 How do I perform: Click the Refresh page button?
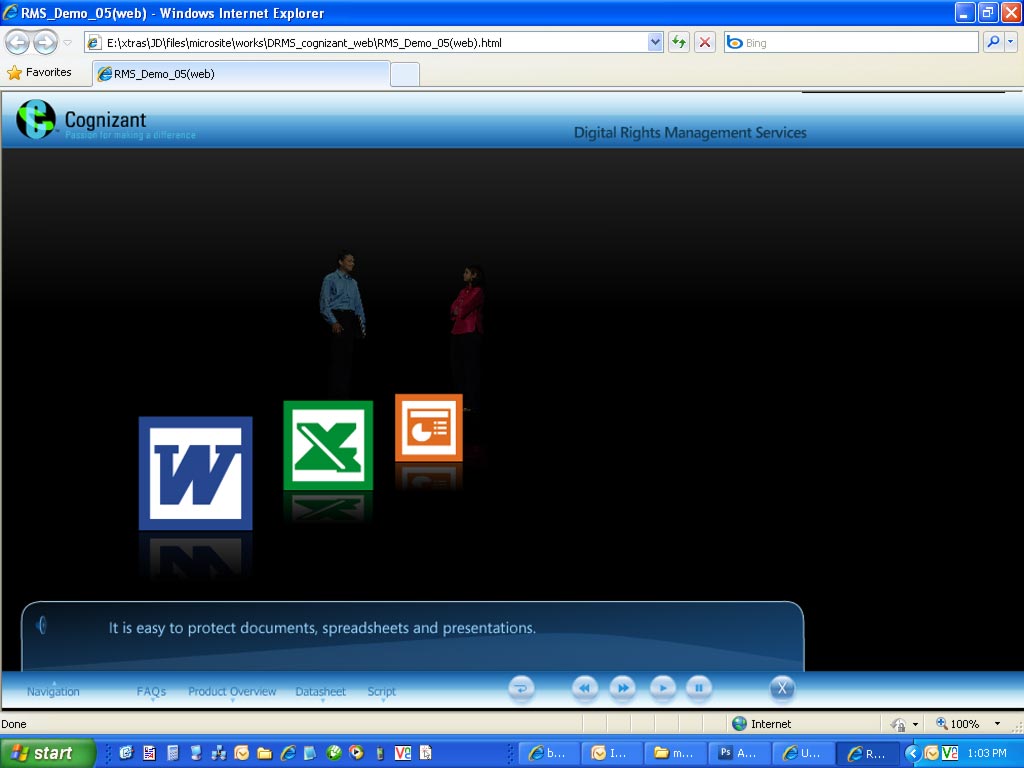(x=679, y=42)
